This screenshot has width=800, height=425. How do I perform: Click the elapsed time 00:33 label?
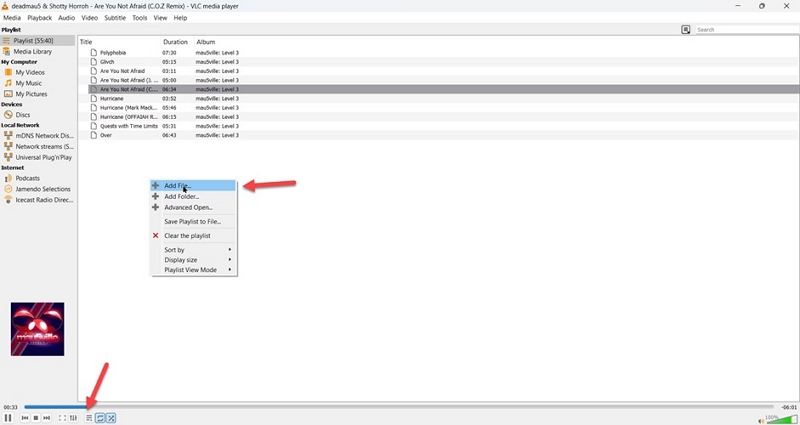pyautogui.click(x=11, y=407)
